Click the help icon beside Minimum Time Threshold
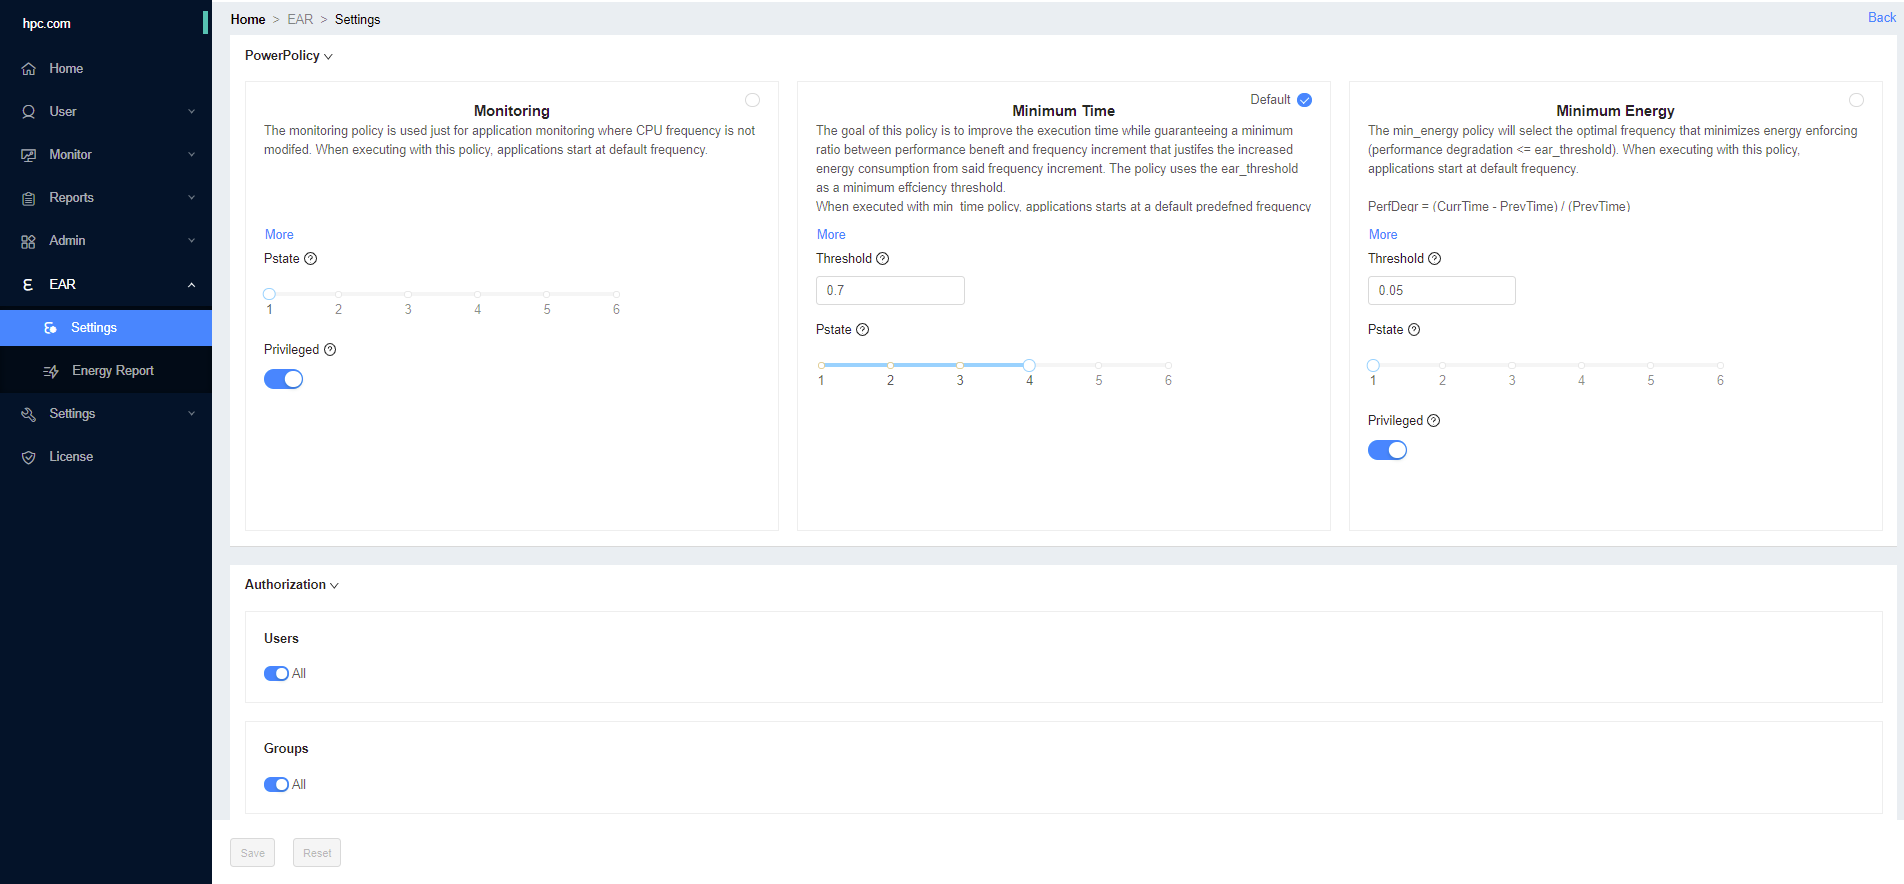The width and height of the screenshot is (1904, 884). coord(883,259)
